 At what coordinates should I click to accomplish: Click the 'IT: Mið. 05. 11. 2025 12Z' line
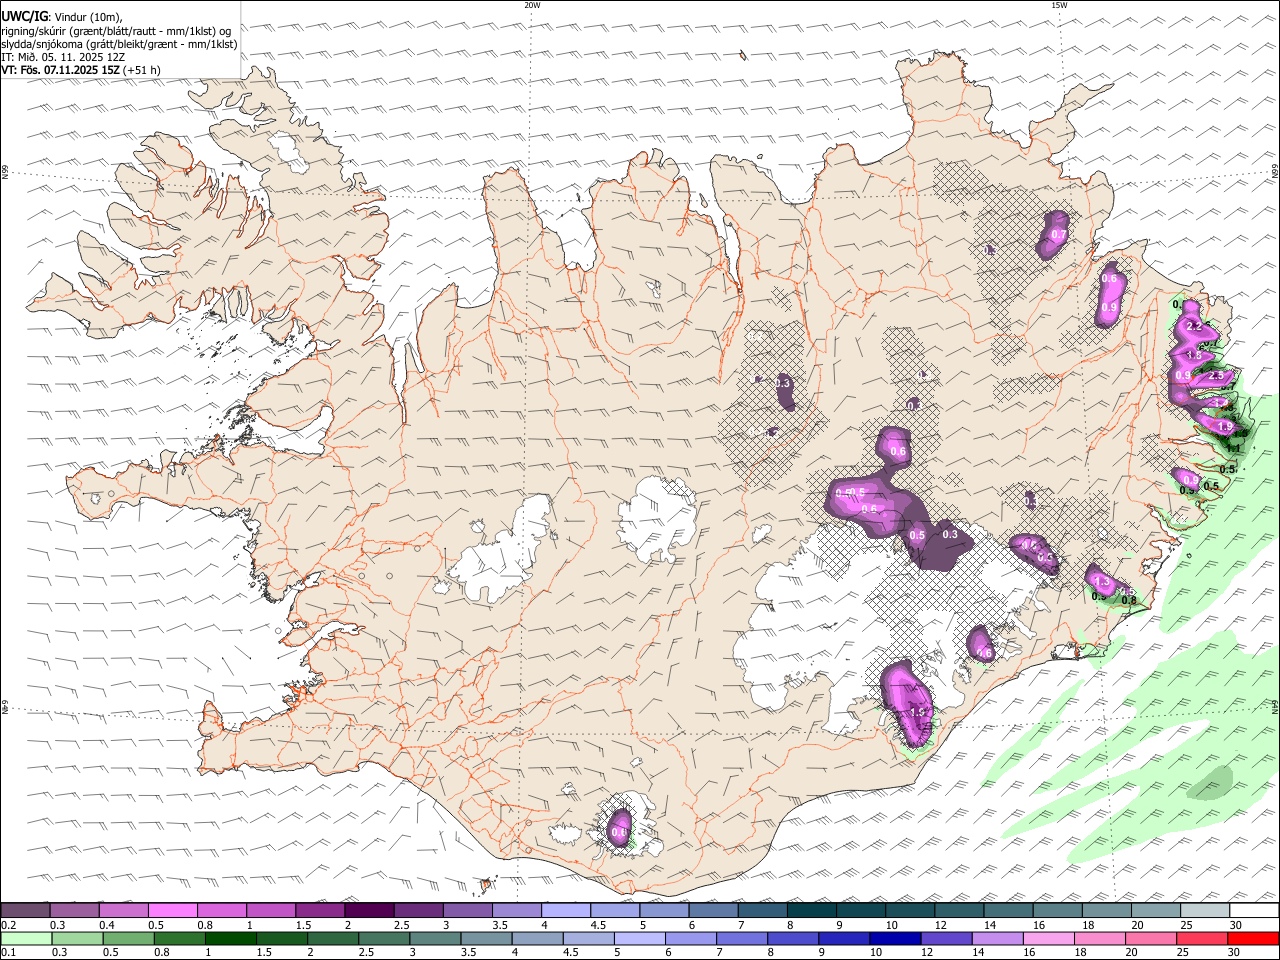63,57
